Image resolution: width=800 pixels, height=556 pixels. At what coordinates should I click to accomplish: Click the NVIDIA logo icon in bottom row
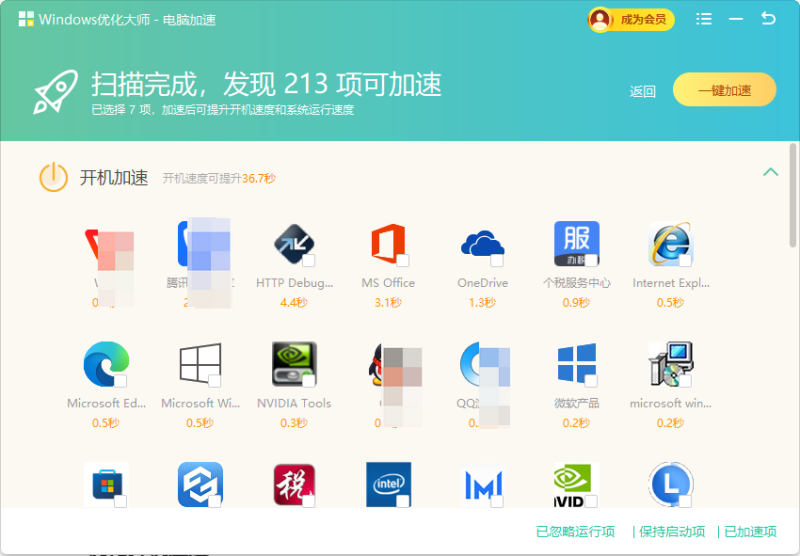tap(577, 484)
